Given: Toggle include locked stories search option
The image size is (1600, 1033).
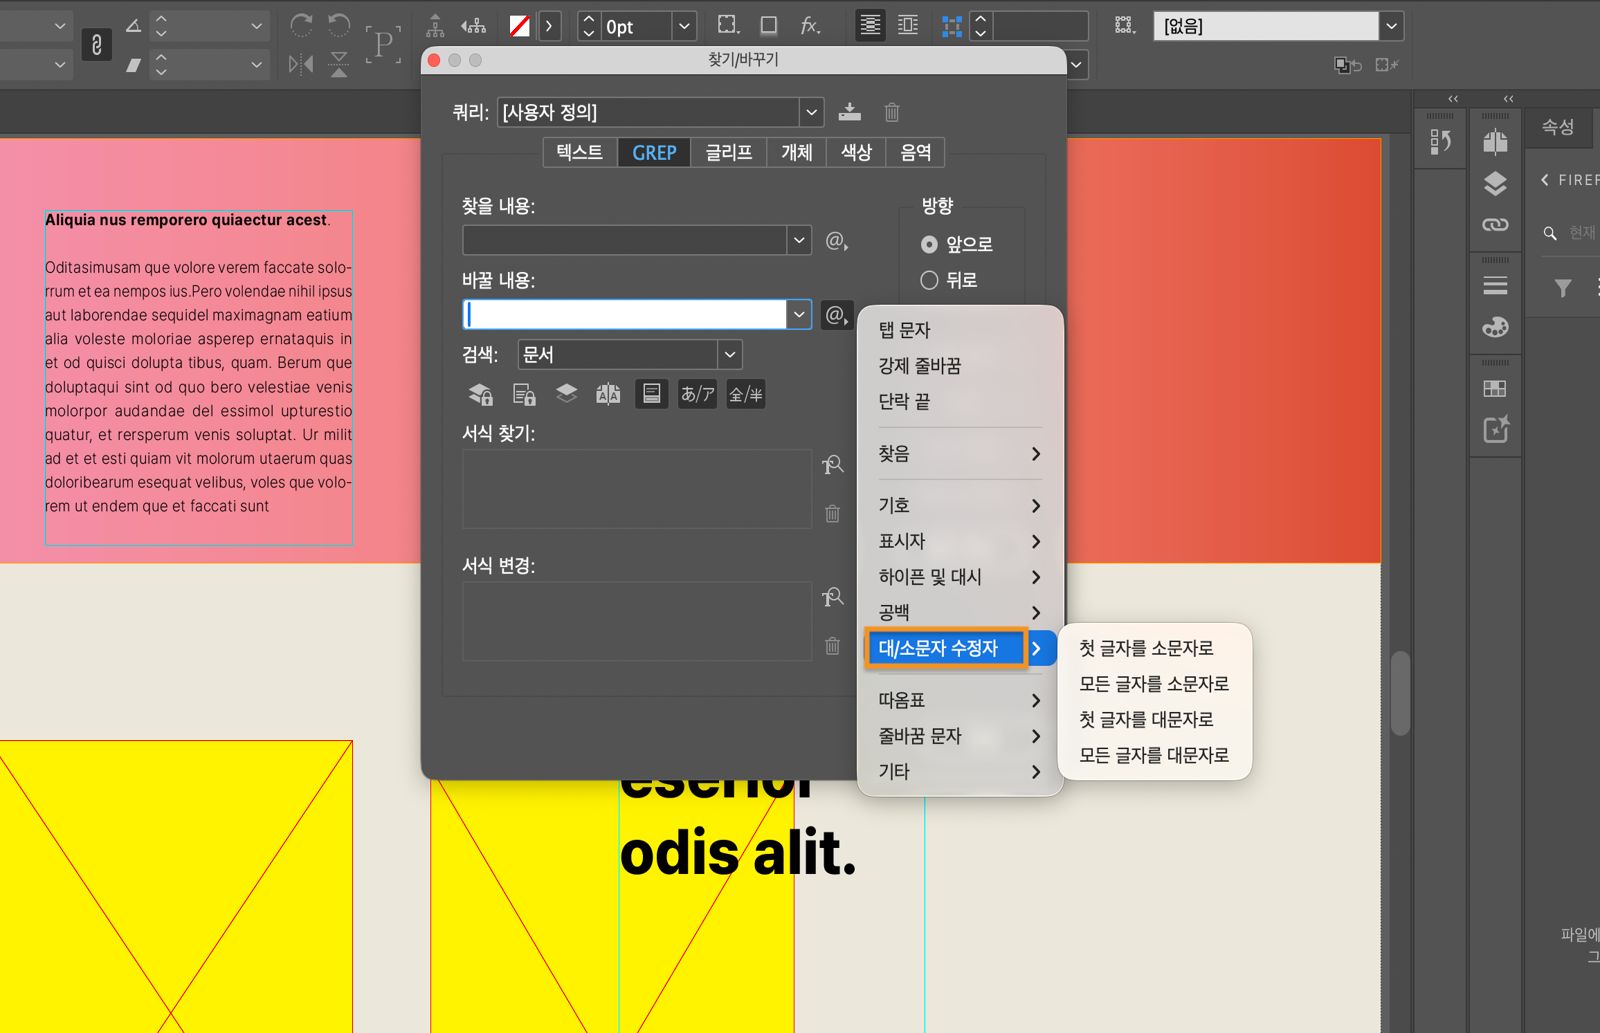Looking at the screenshot, I should click(x=524, y=394).
